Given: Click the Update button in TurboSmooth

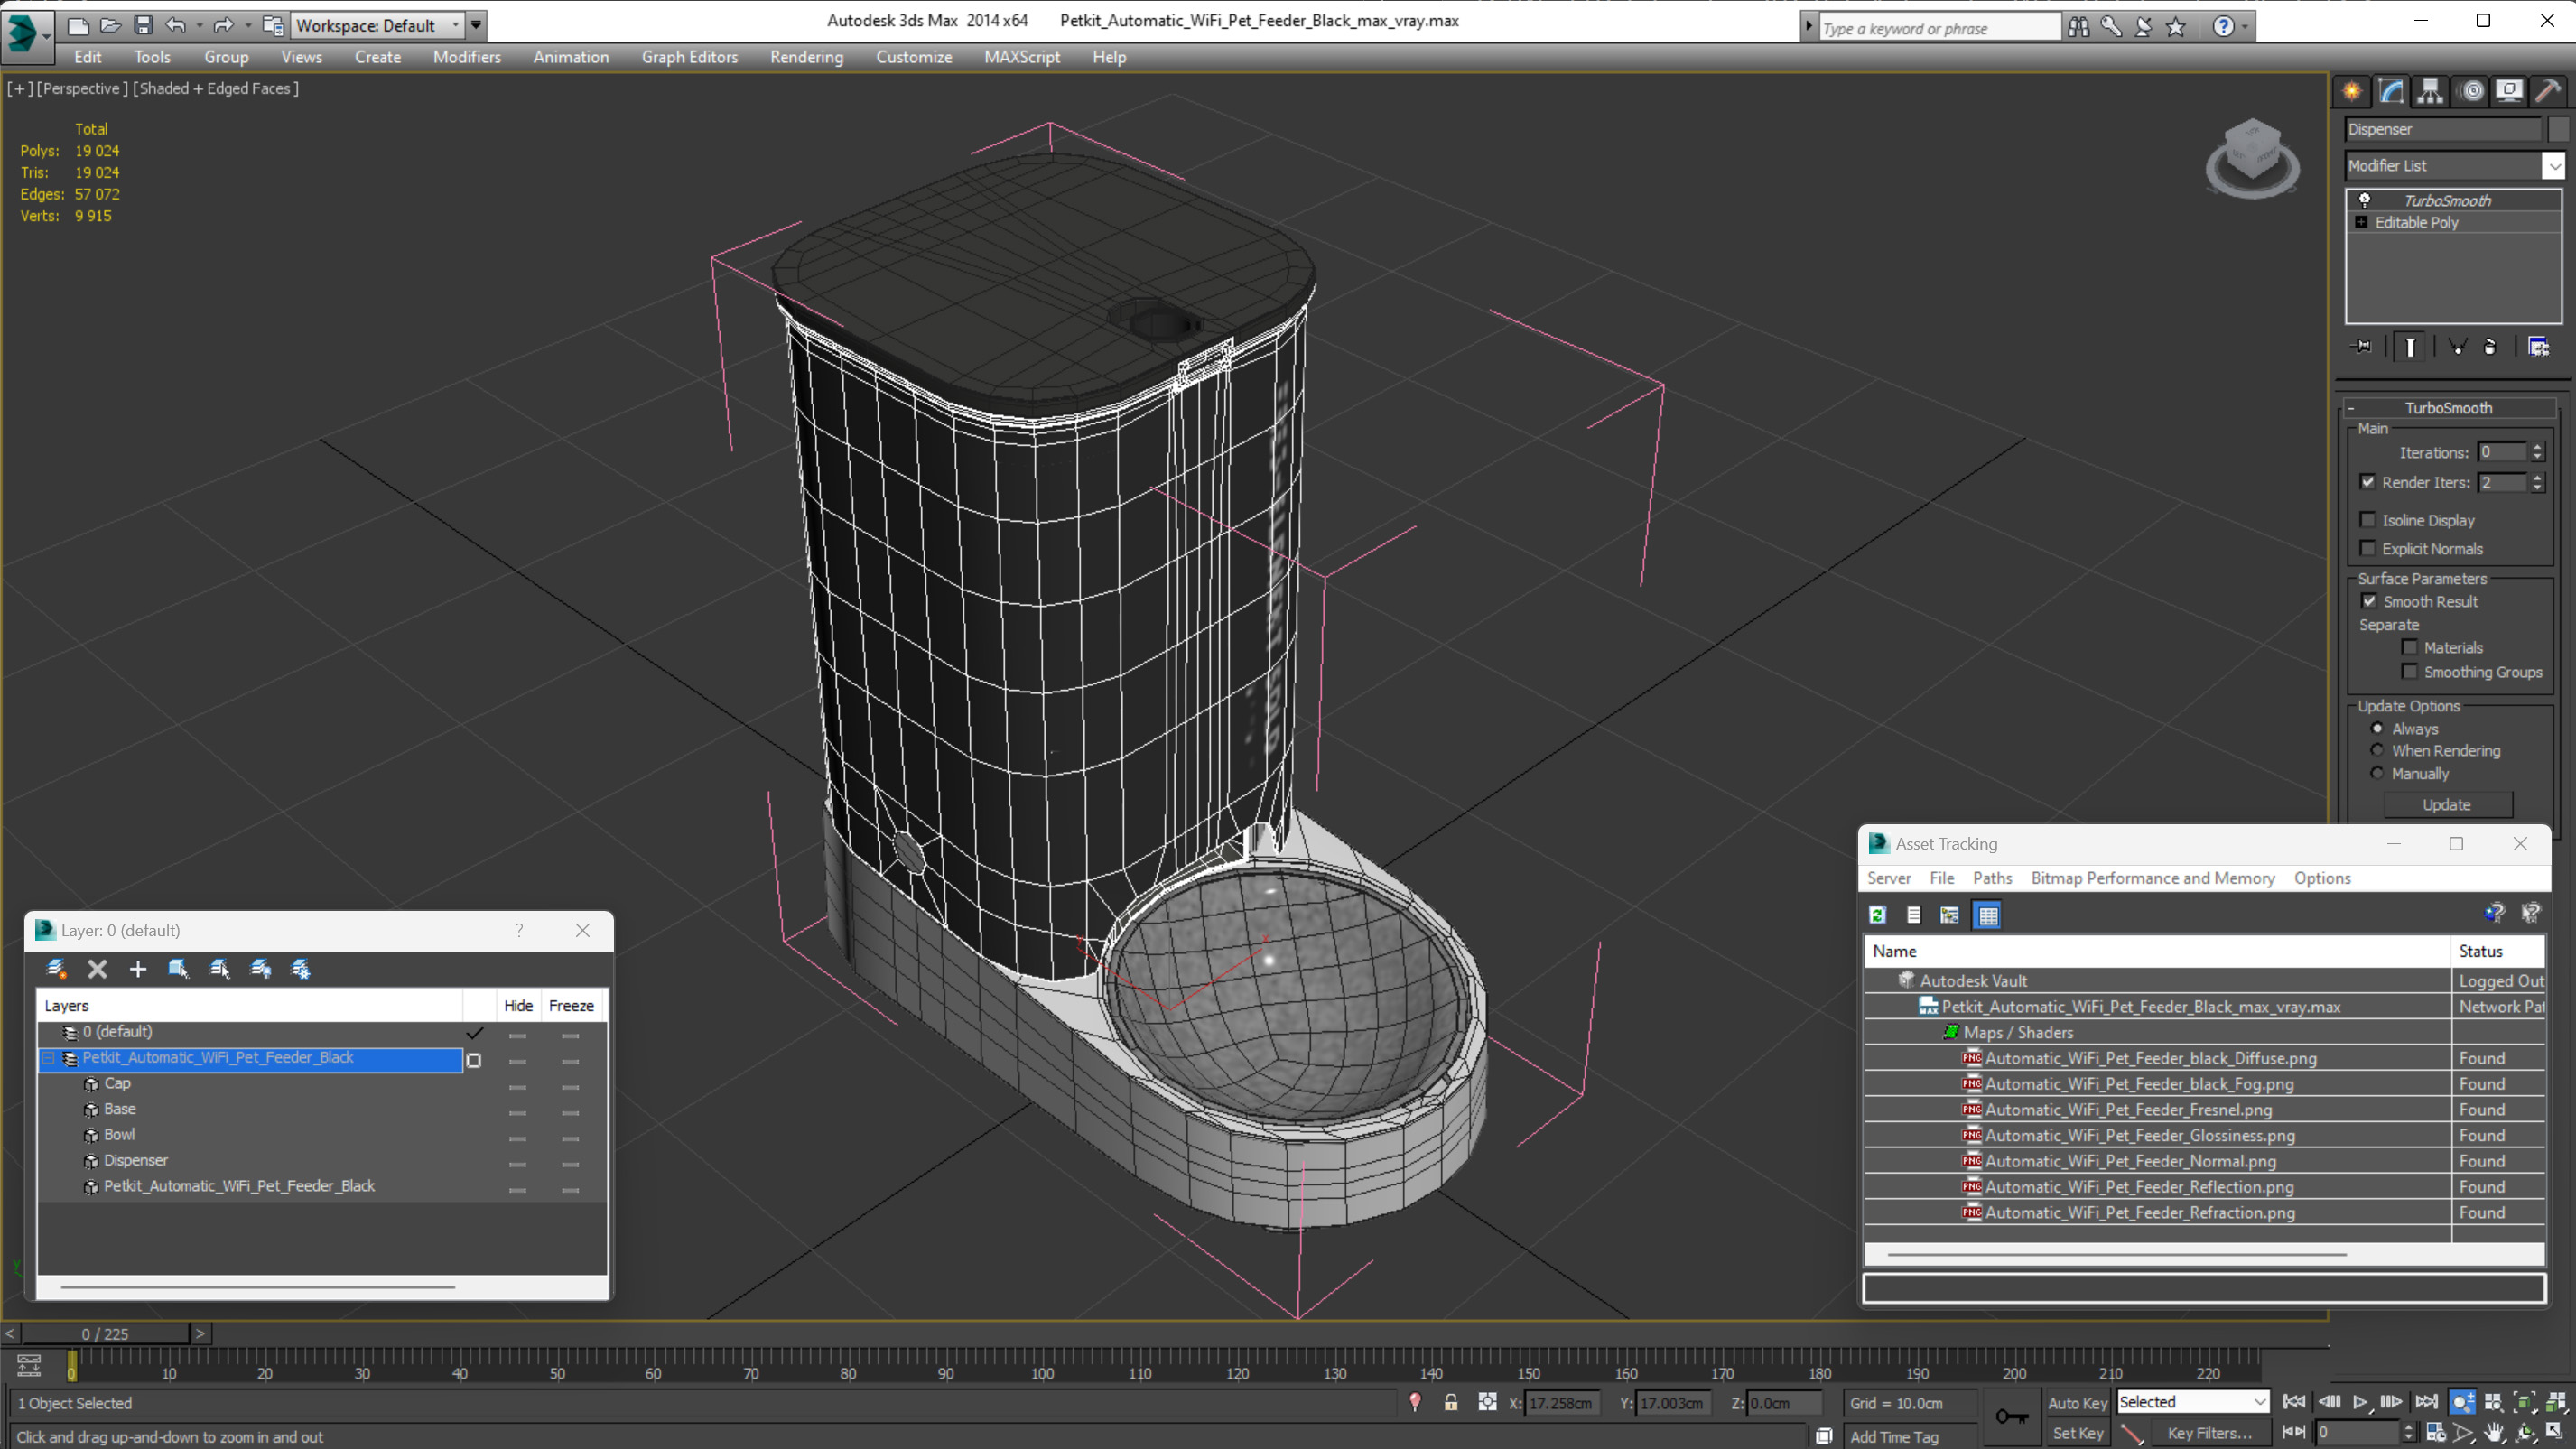Looking at the screenshot, I should tap(2446, 805).
